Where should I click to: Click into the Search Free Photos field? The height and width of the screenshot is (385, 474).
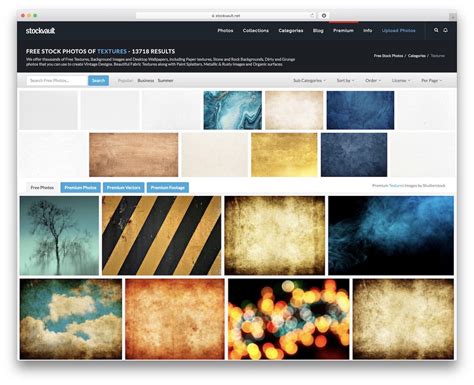(x=57, y=80)
